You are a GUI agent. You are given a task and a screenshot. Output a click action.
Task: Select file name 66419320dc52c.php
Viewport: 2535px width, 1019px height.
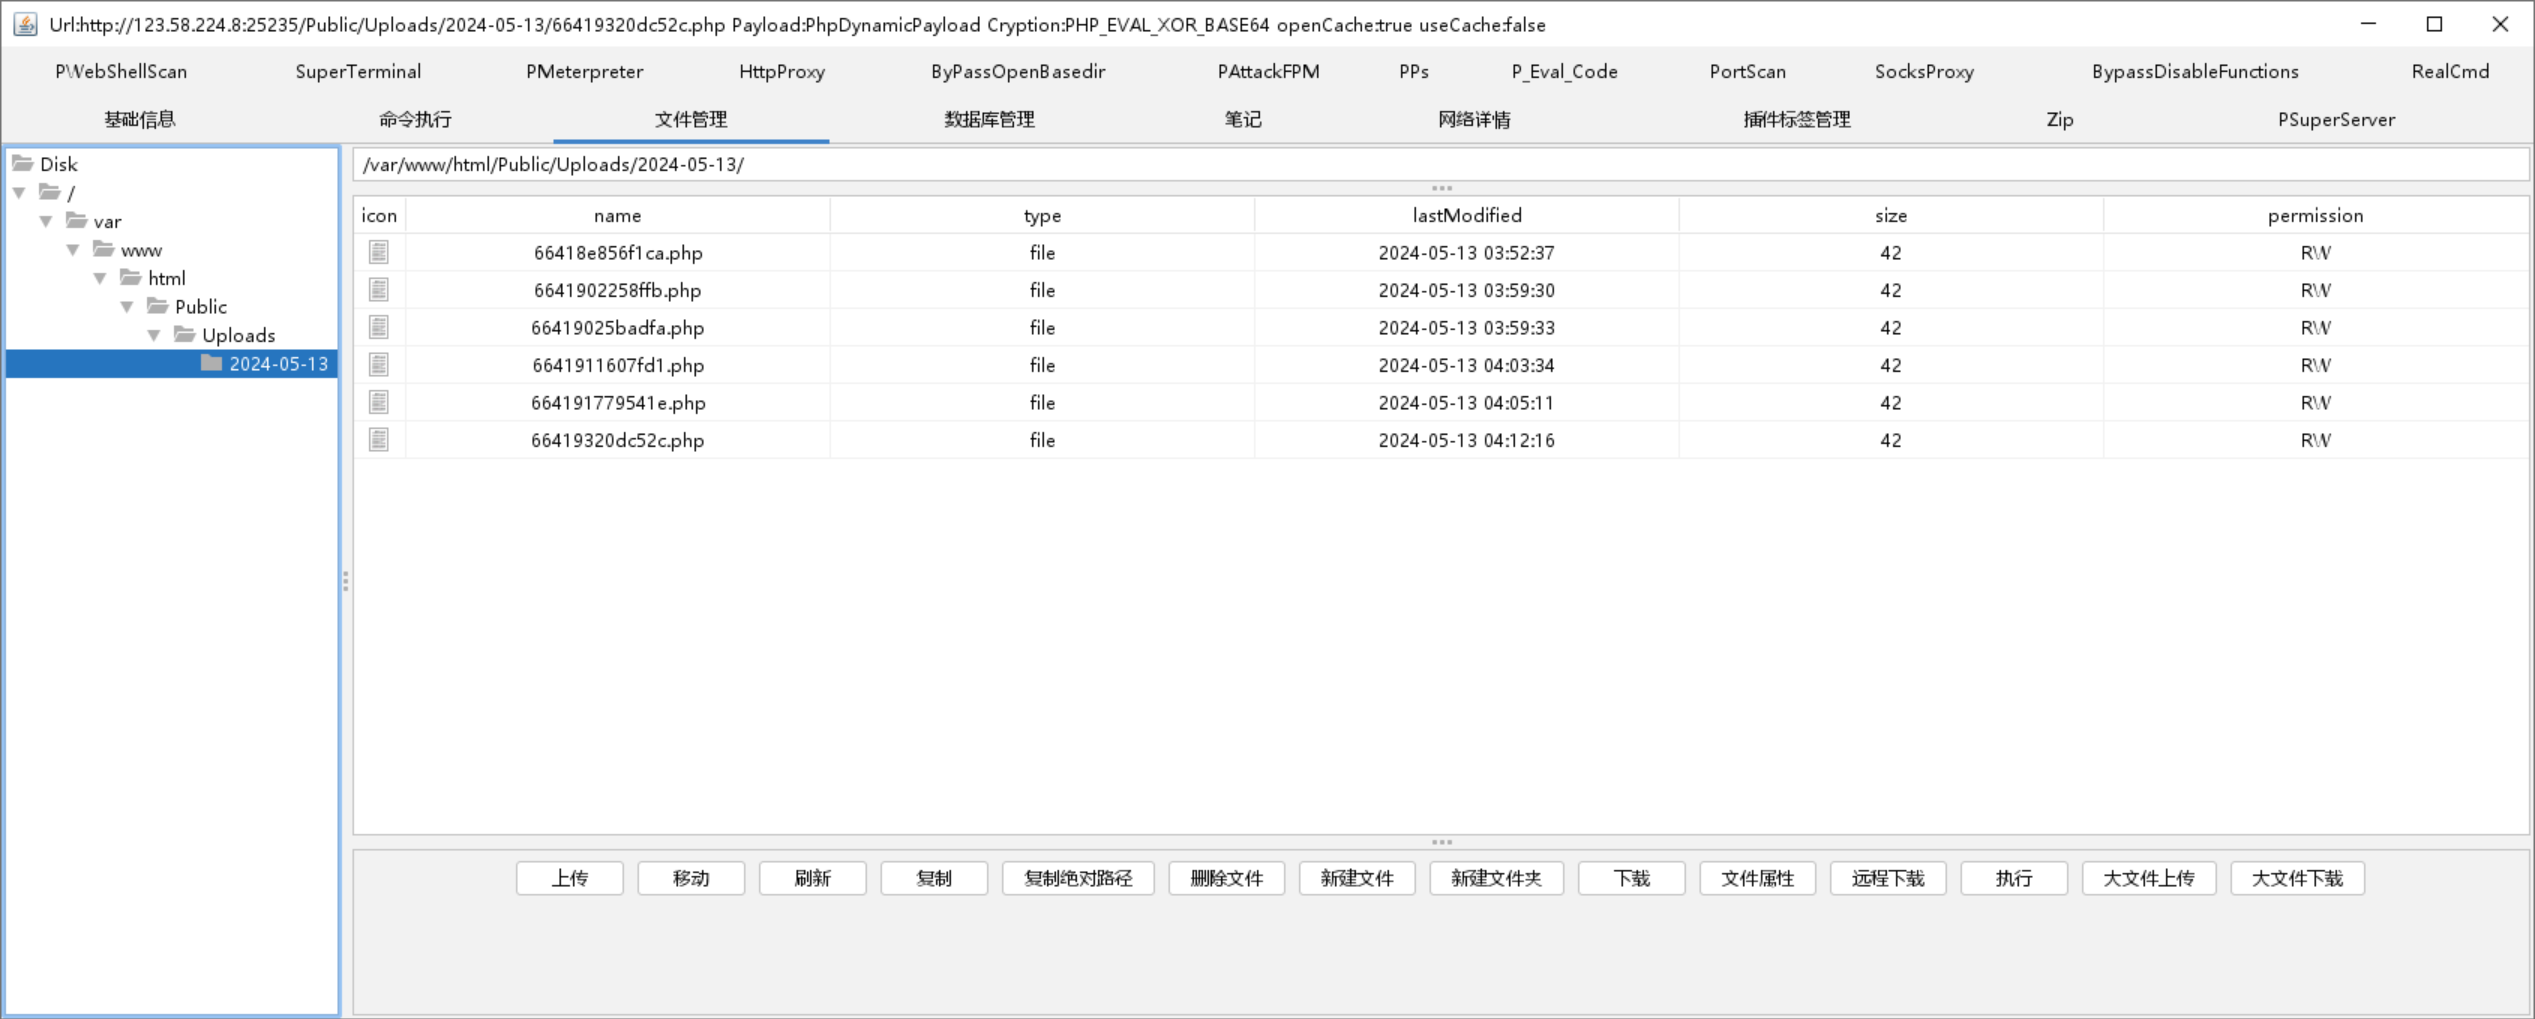[x=618, y=440]
